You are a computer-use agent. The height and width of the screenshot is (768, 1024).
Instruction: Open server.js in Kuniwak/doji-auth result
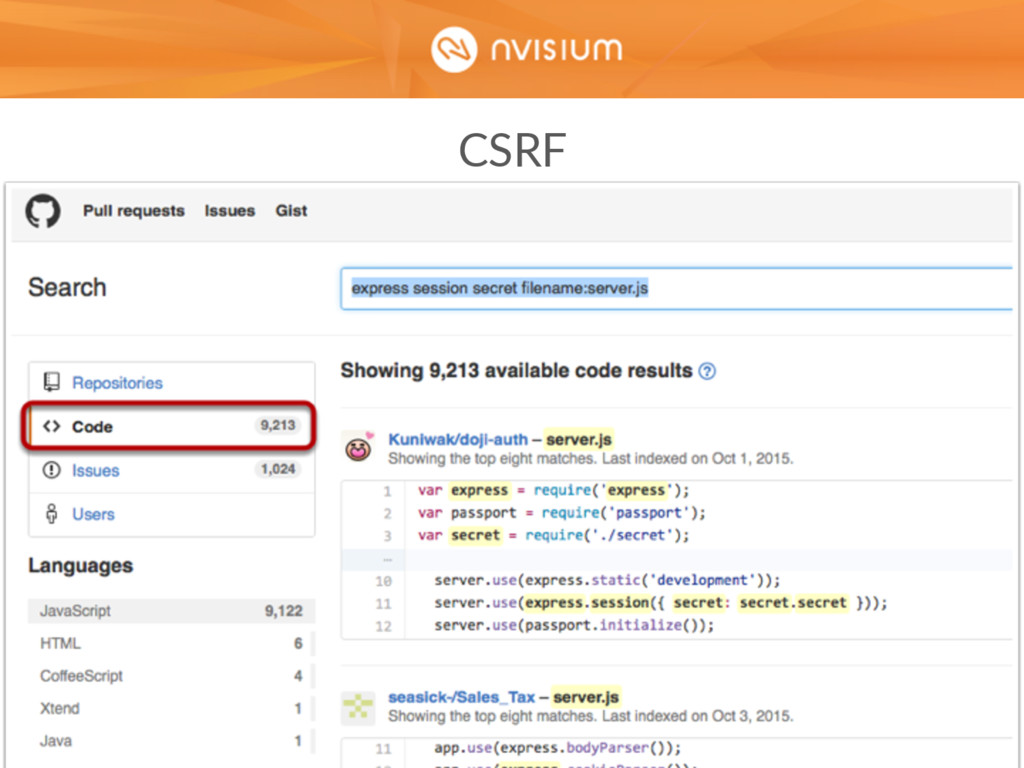tap(579, 440)
